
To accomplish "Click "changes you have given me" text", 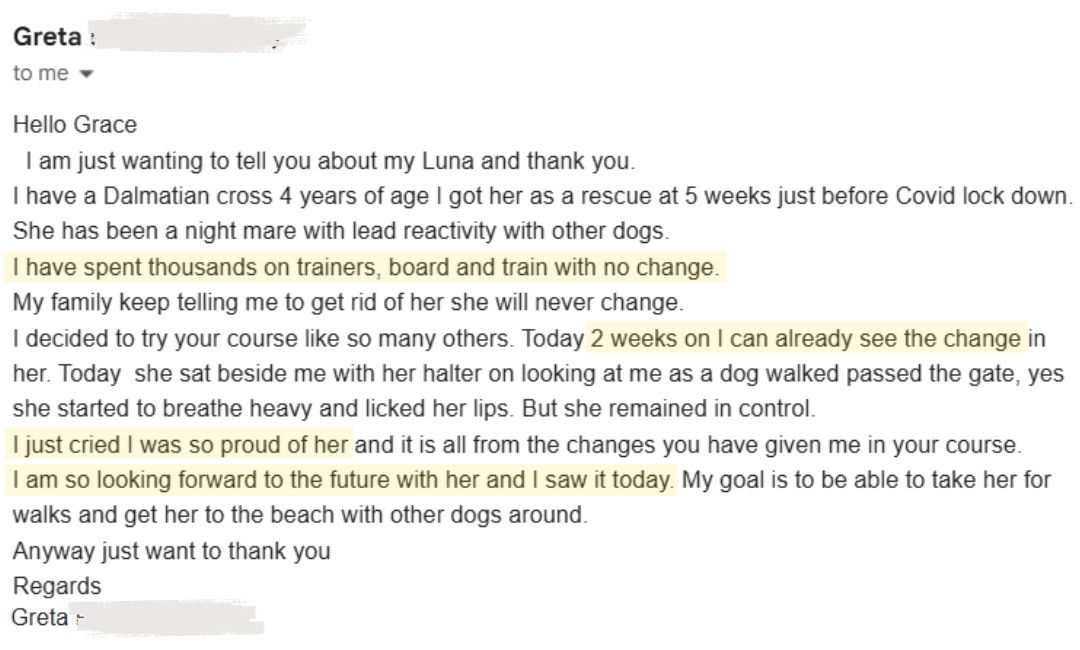I will [x=690, y=445].
